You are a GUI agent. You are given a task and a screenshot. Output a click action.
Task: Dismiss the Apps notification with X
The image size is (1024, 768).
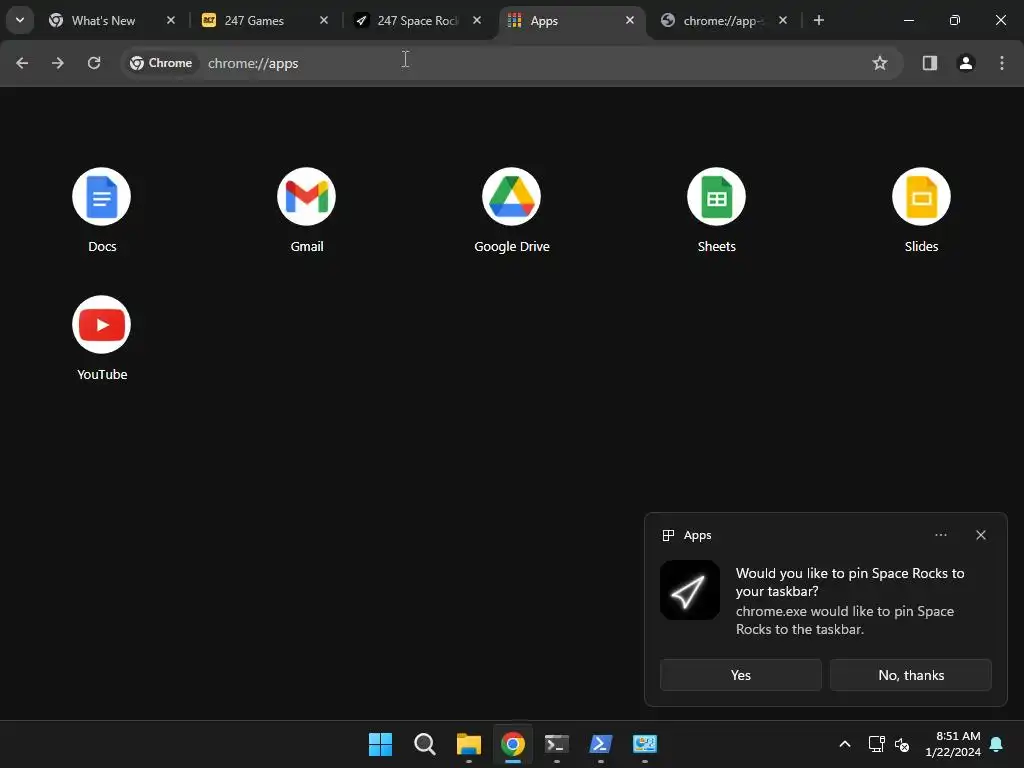(980, 535)
